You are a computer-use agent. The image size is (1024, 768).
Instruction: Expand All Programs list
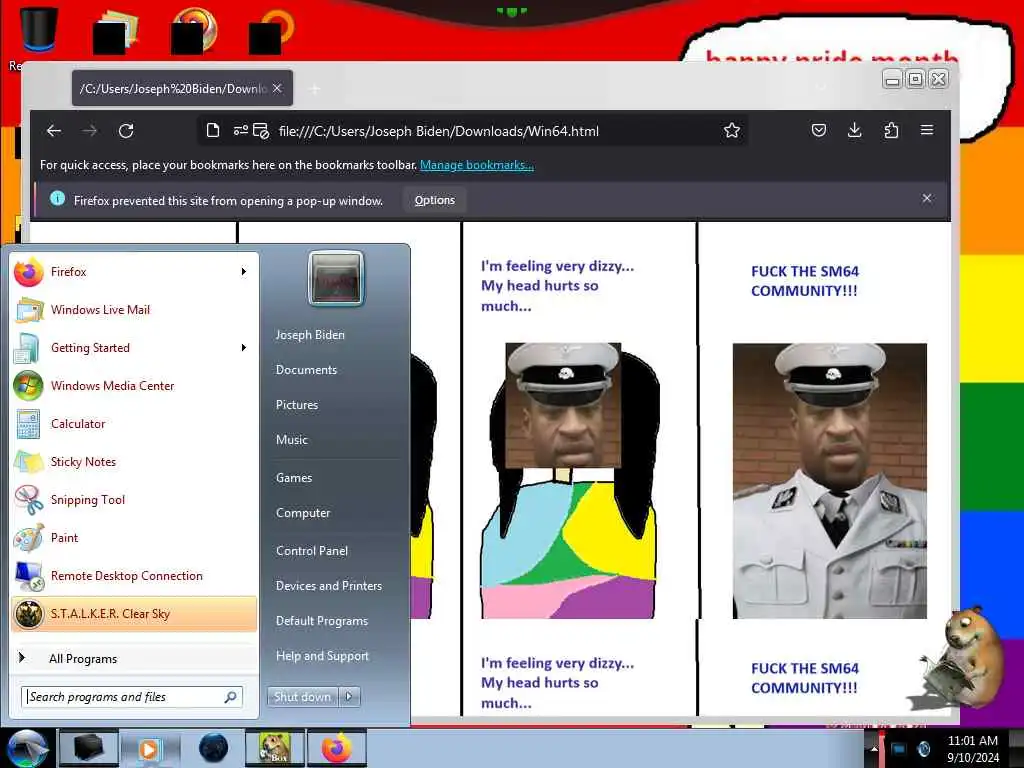pyautogui.click(x=134, y=658)
